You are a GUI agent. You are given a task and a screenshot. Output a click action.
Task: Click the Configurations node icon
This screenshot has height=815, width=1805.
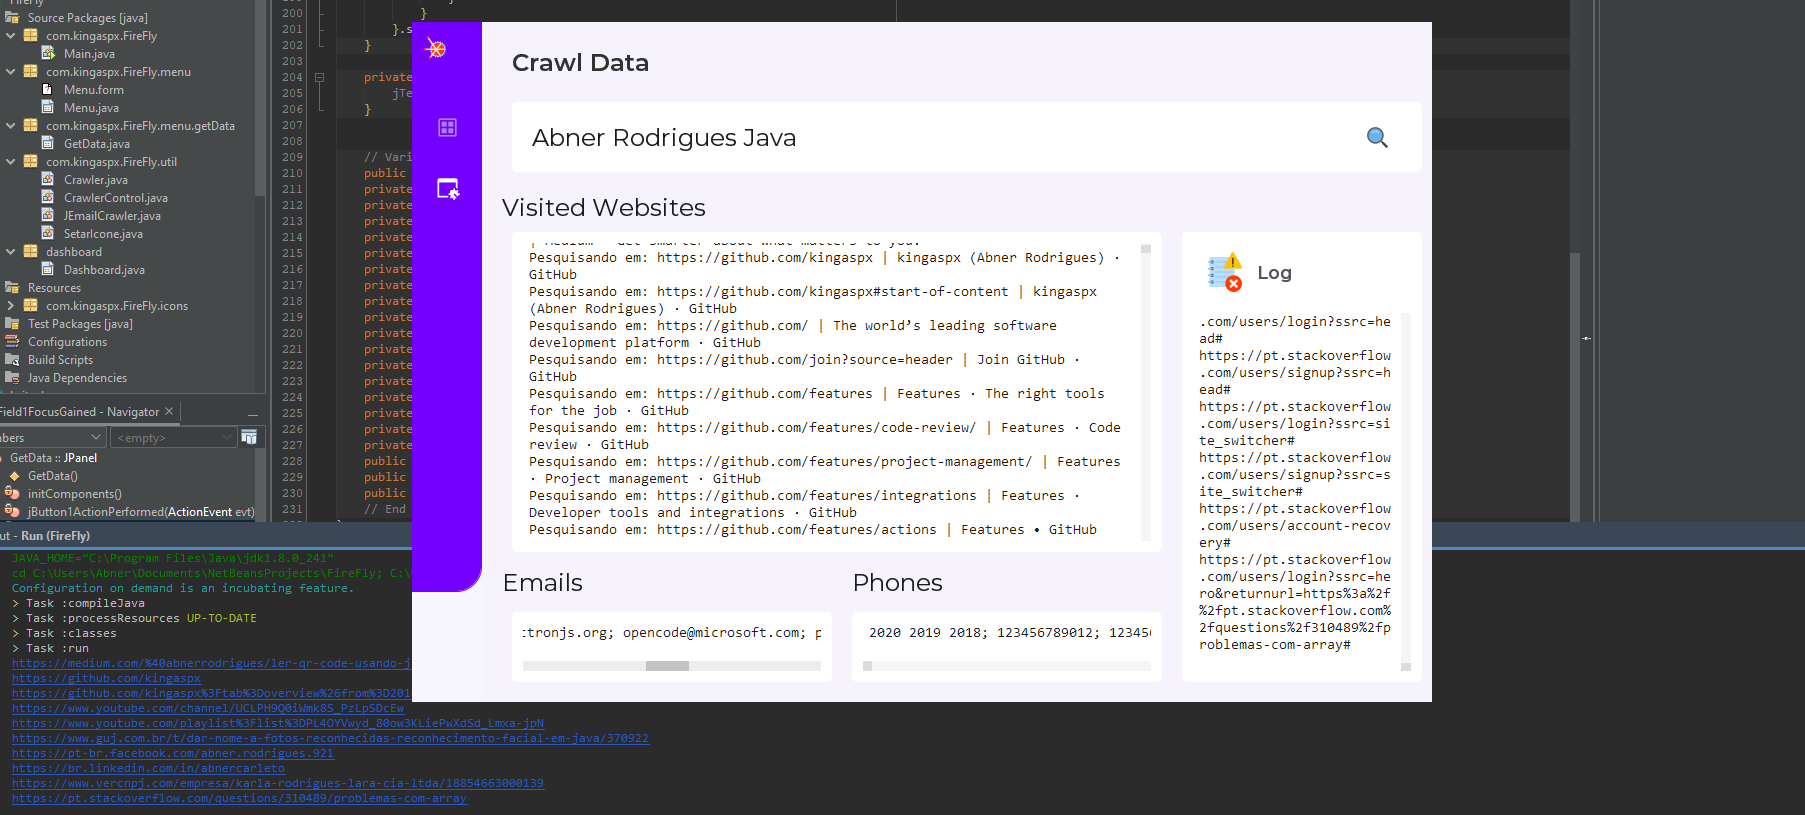(12, 341)
